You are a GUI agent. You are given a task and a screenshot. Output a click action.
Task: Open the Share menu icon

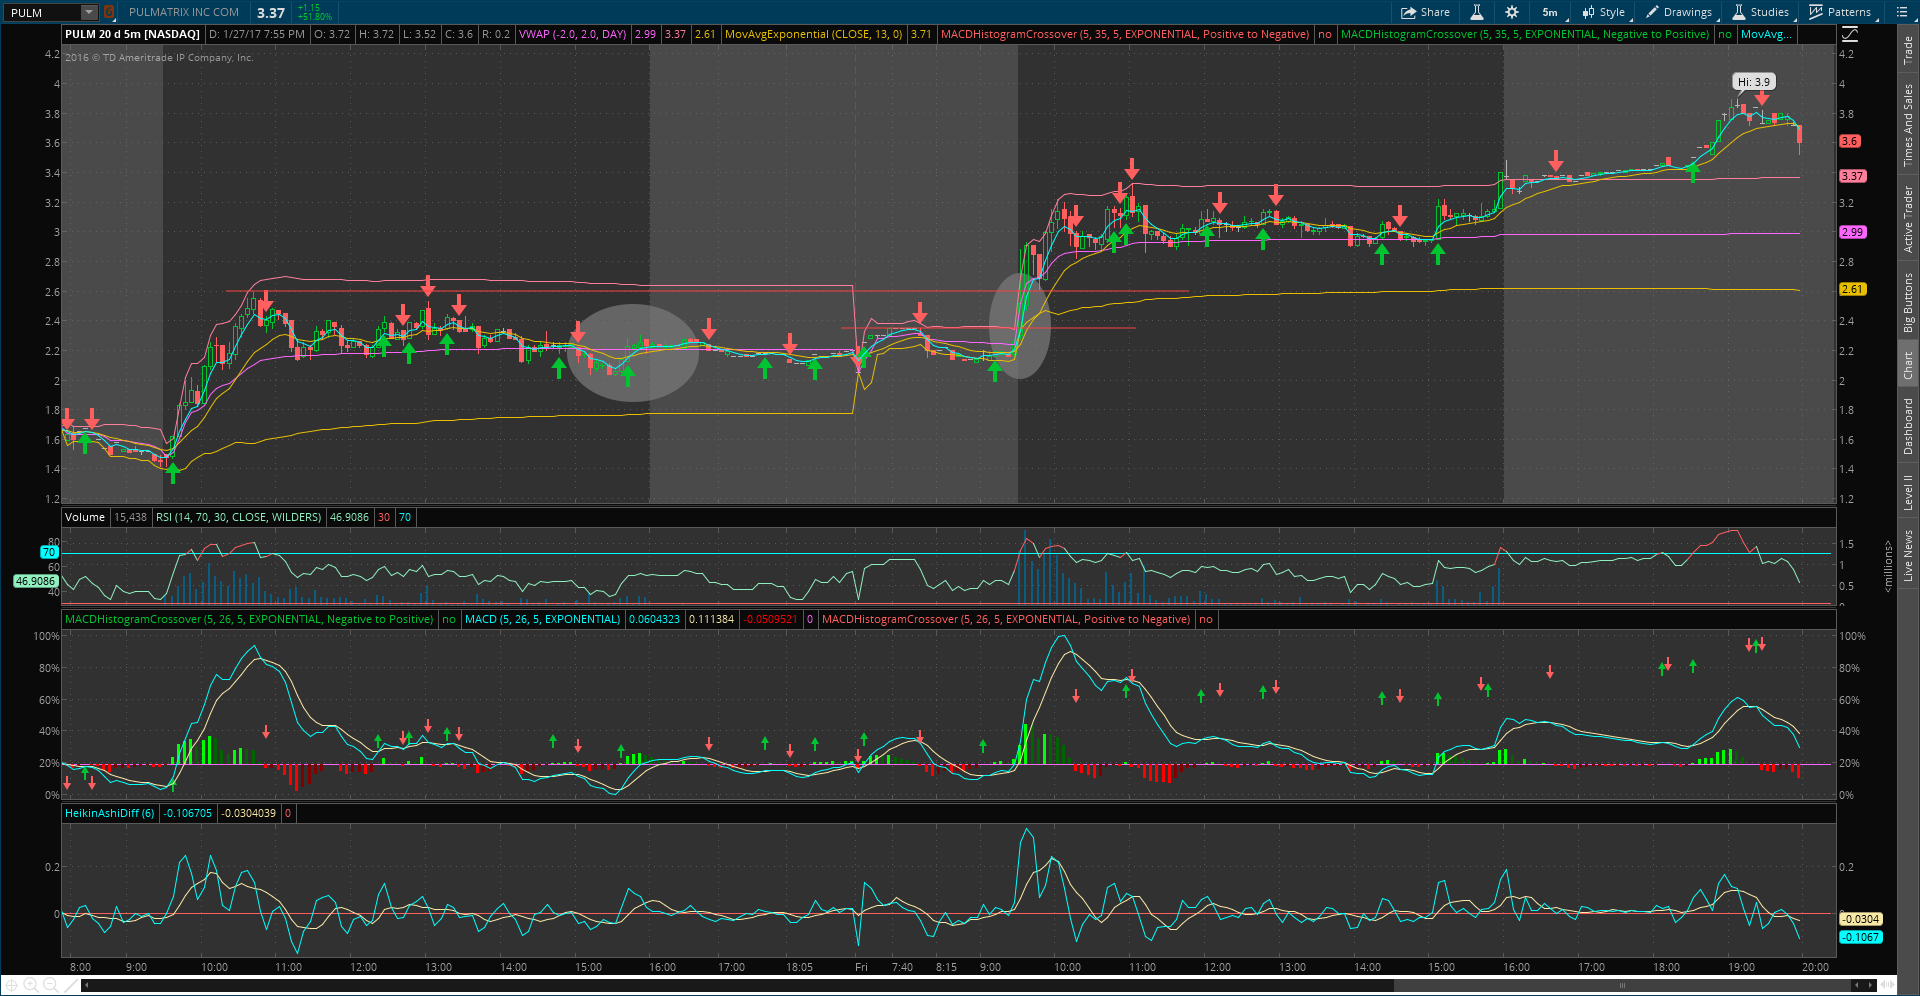pyautogui.click(x=1408, y=12)
